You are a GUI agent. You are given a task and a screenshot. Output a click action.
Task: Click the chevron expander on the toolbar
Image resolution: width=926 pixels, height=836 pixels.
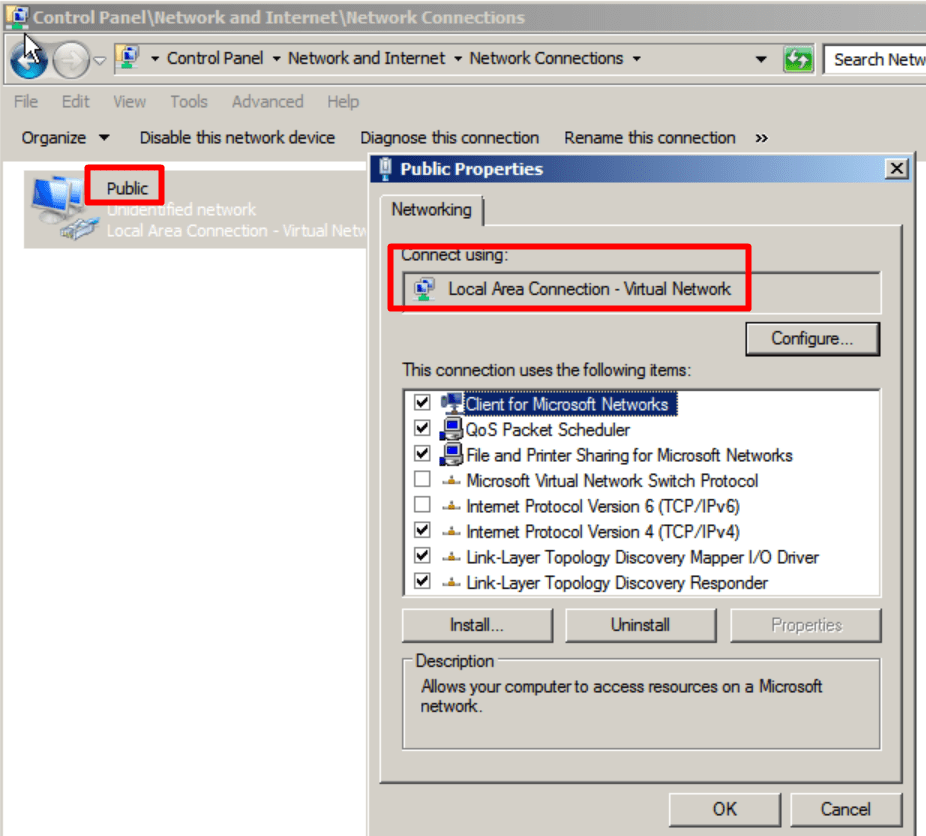click(x=761, y=137)
